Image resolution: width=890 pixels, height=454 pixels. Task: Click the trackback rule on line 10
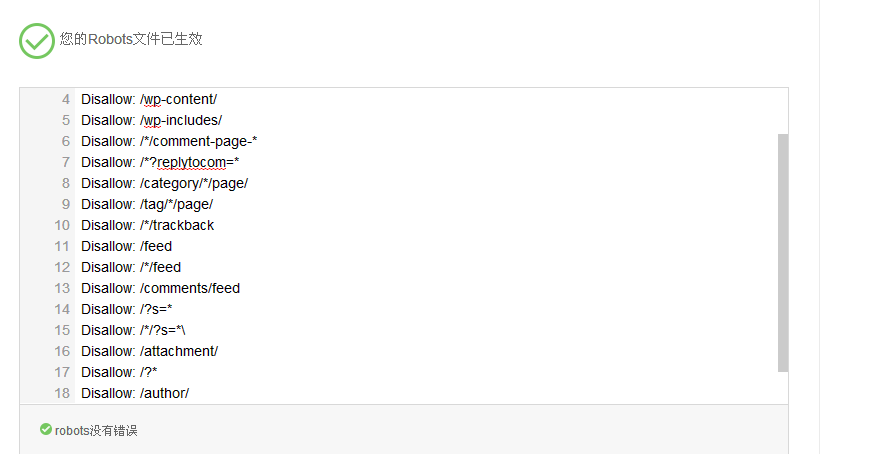148,225
